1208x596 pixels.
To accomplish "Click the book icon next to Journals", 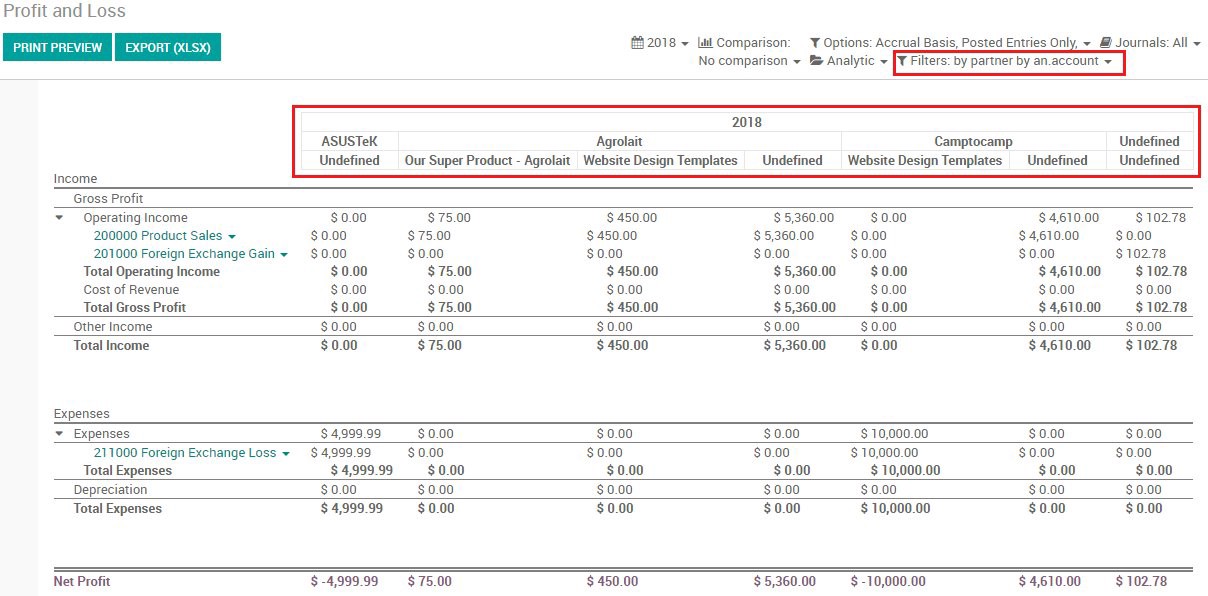I will click(1105, 43).
